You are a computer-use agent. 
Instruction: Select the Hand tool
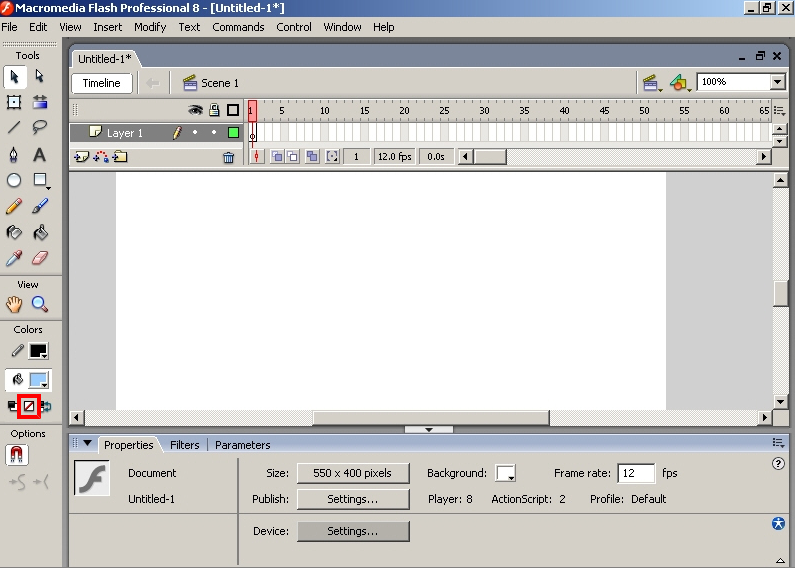click(x=14, y=304)
